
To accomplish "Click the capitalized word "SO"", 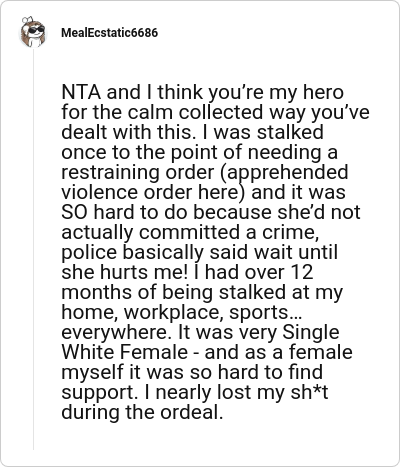I will click(x=74, y=212).
